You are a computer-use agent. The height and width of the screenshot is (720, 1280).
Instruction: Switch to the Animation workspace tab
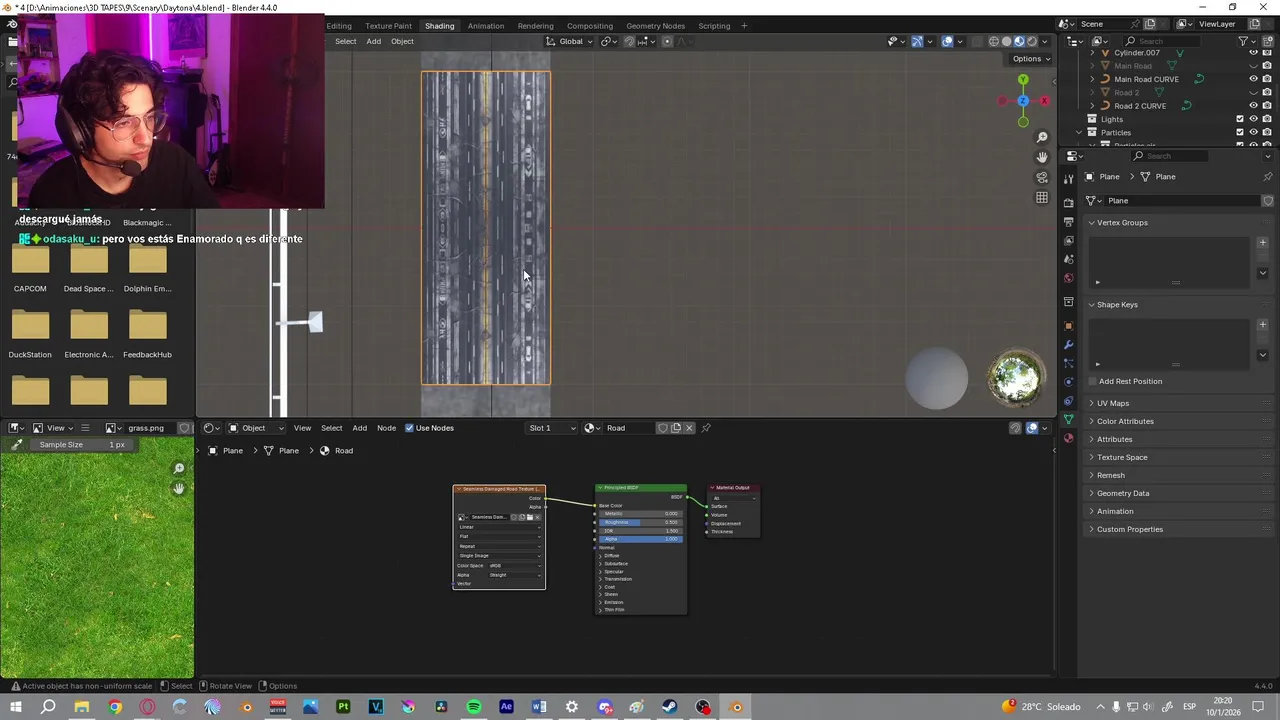coord(486,26)
